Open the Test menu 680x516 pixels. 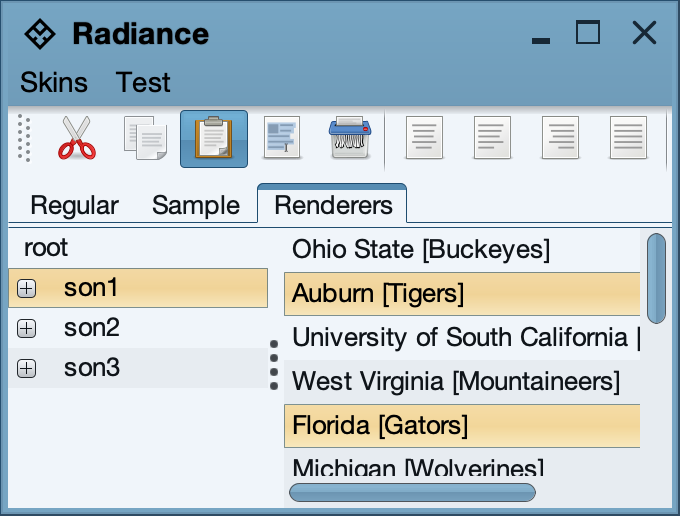[143, 82]
